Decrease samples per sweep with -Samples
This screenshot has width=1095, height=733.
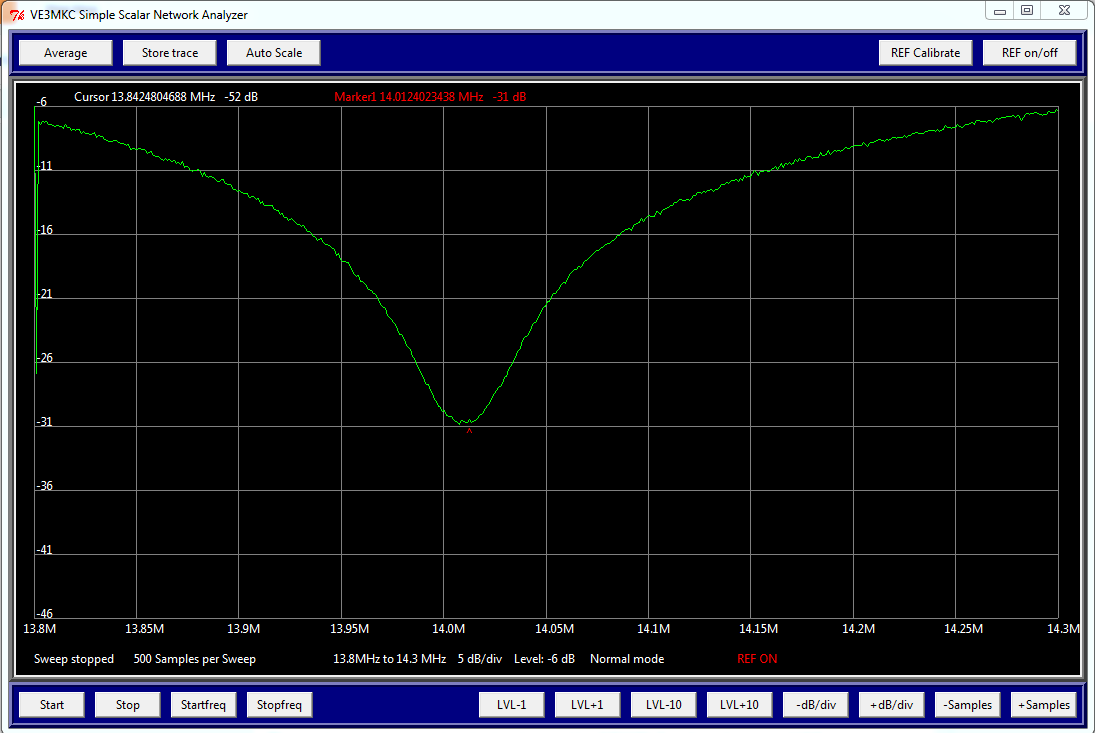coord(967,704)
